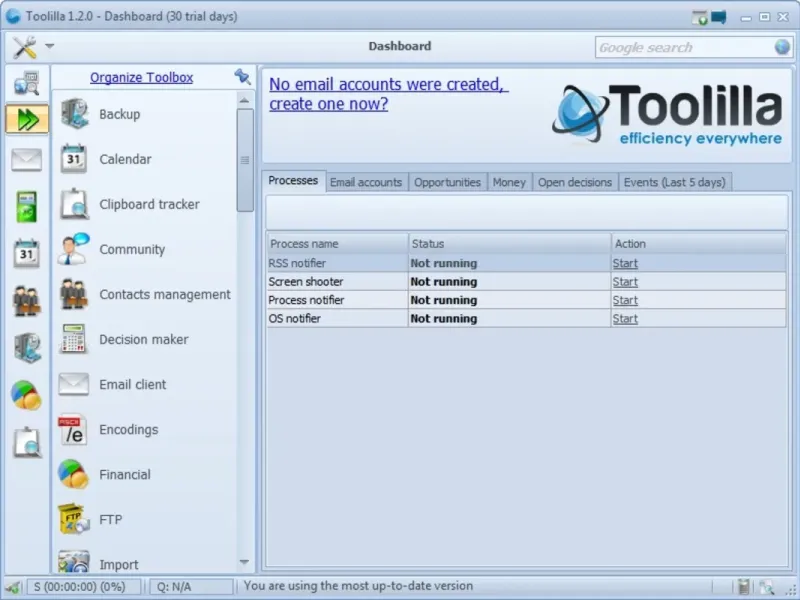Open clipboard tracker icon in left sidebar
Screen dimensions: 800x600
pos(27,442)
